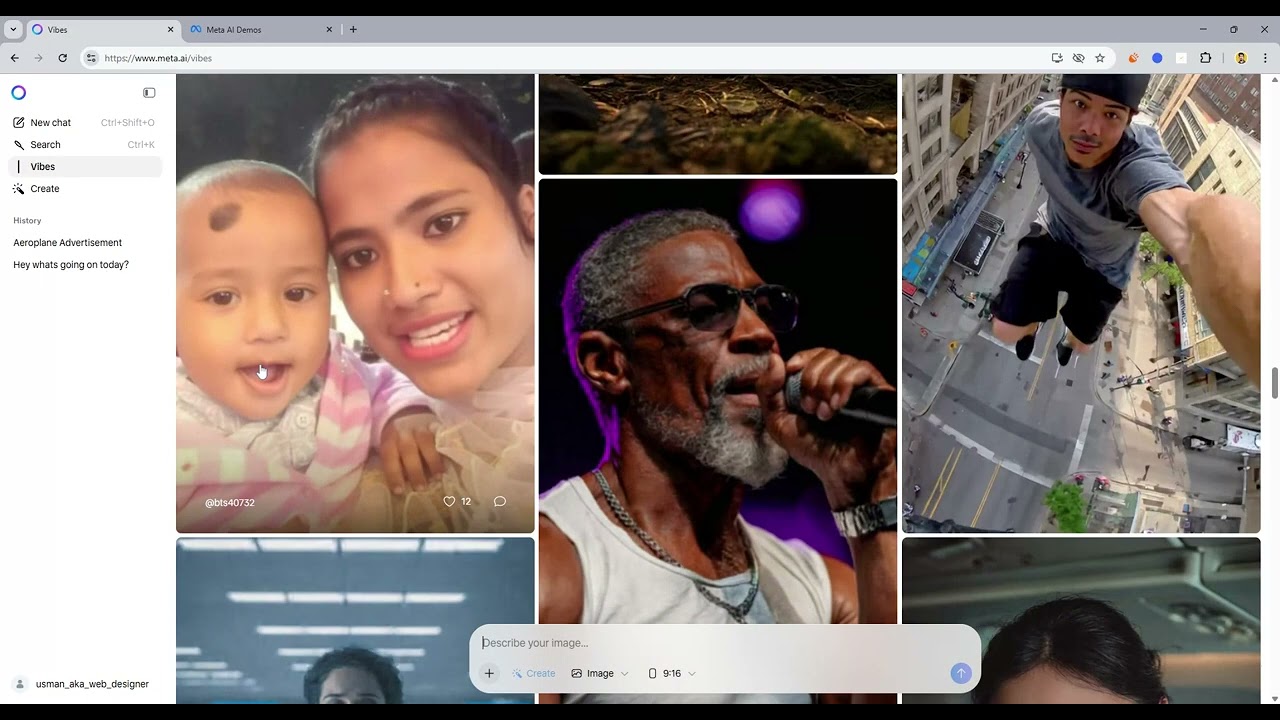This screenshot has height=720, width=1280.
Task: Click the install app icon in address bar
Action: click(x=1057, y=58)
